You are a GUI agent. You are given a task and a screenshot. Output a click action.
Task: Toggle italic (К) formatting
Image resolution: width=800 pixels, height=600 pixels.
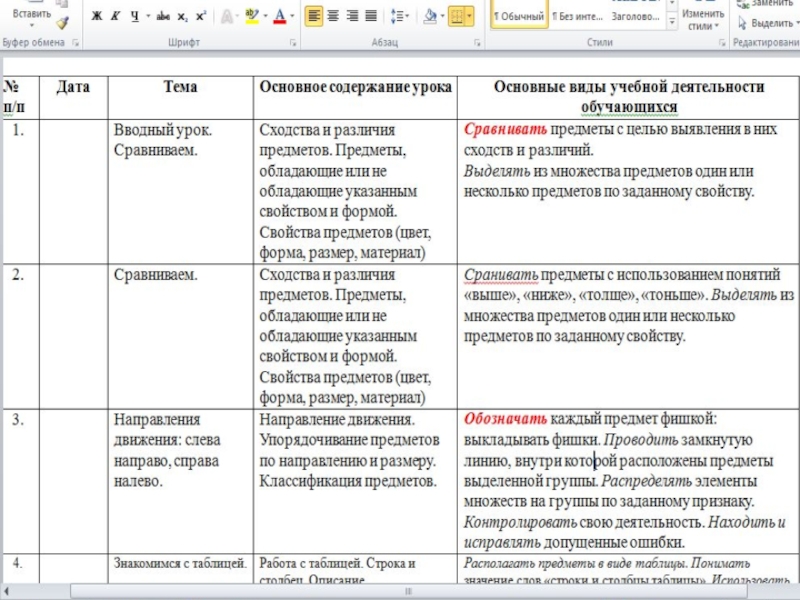click(x=115, y=16)
